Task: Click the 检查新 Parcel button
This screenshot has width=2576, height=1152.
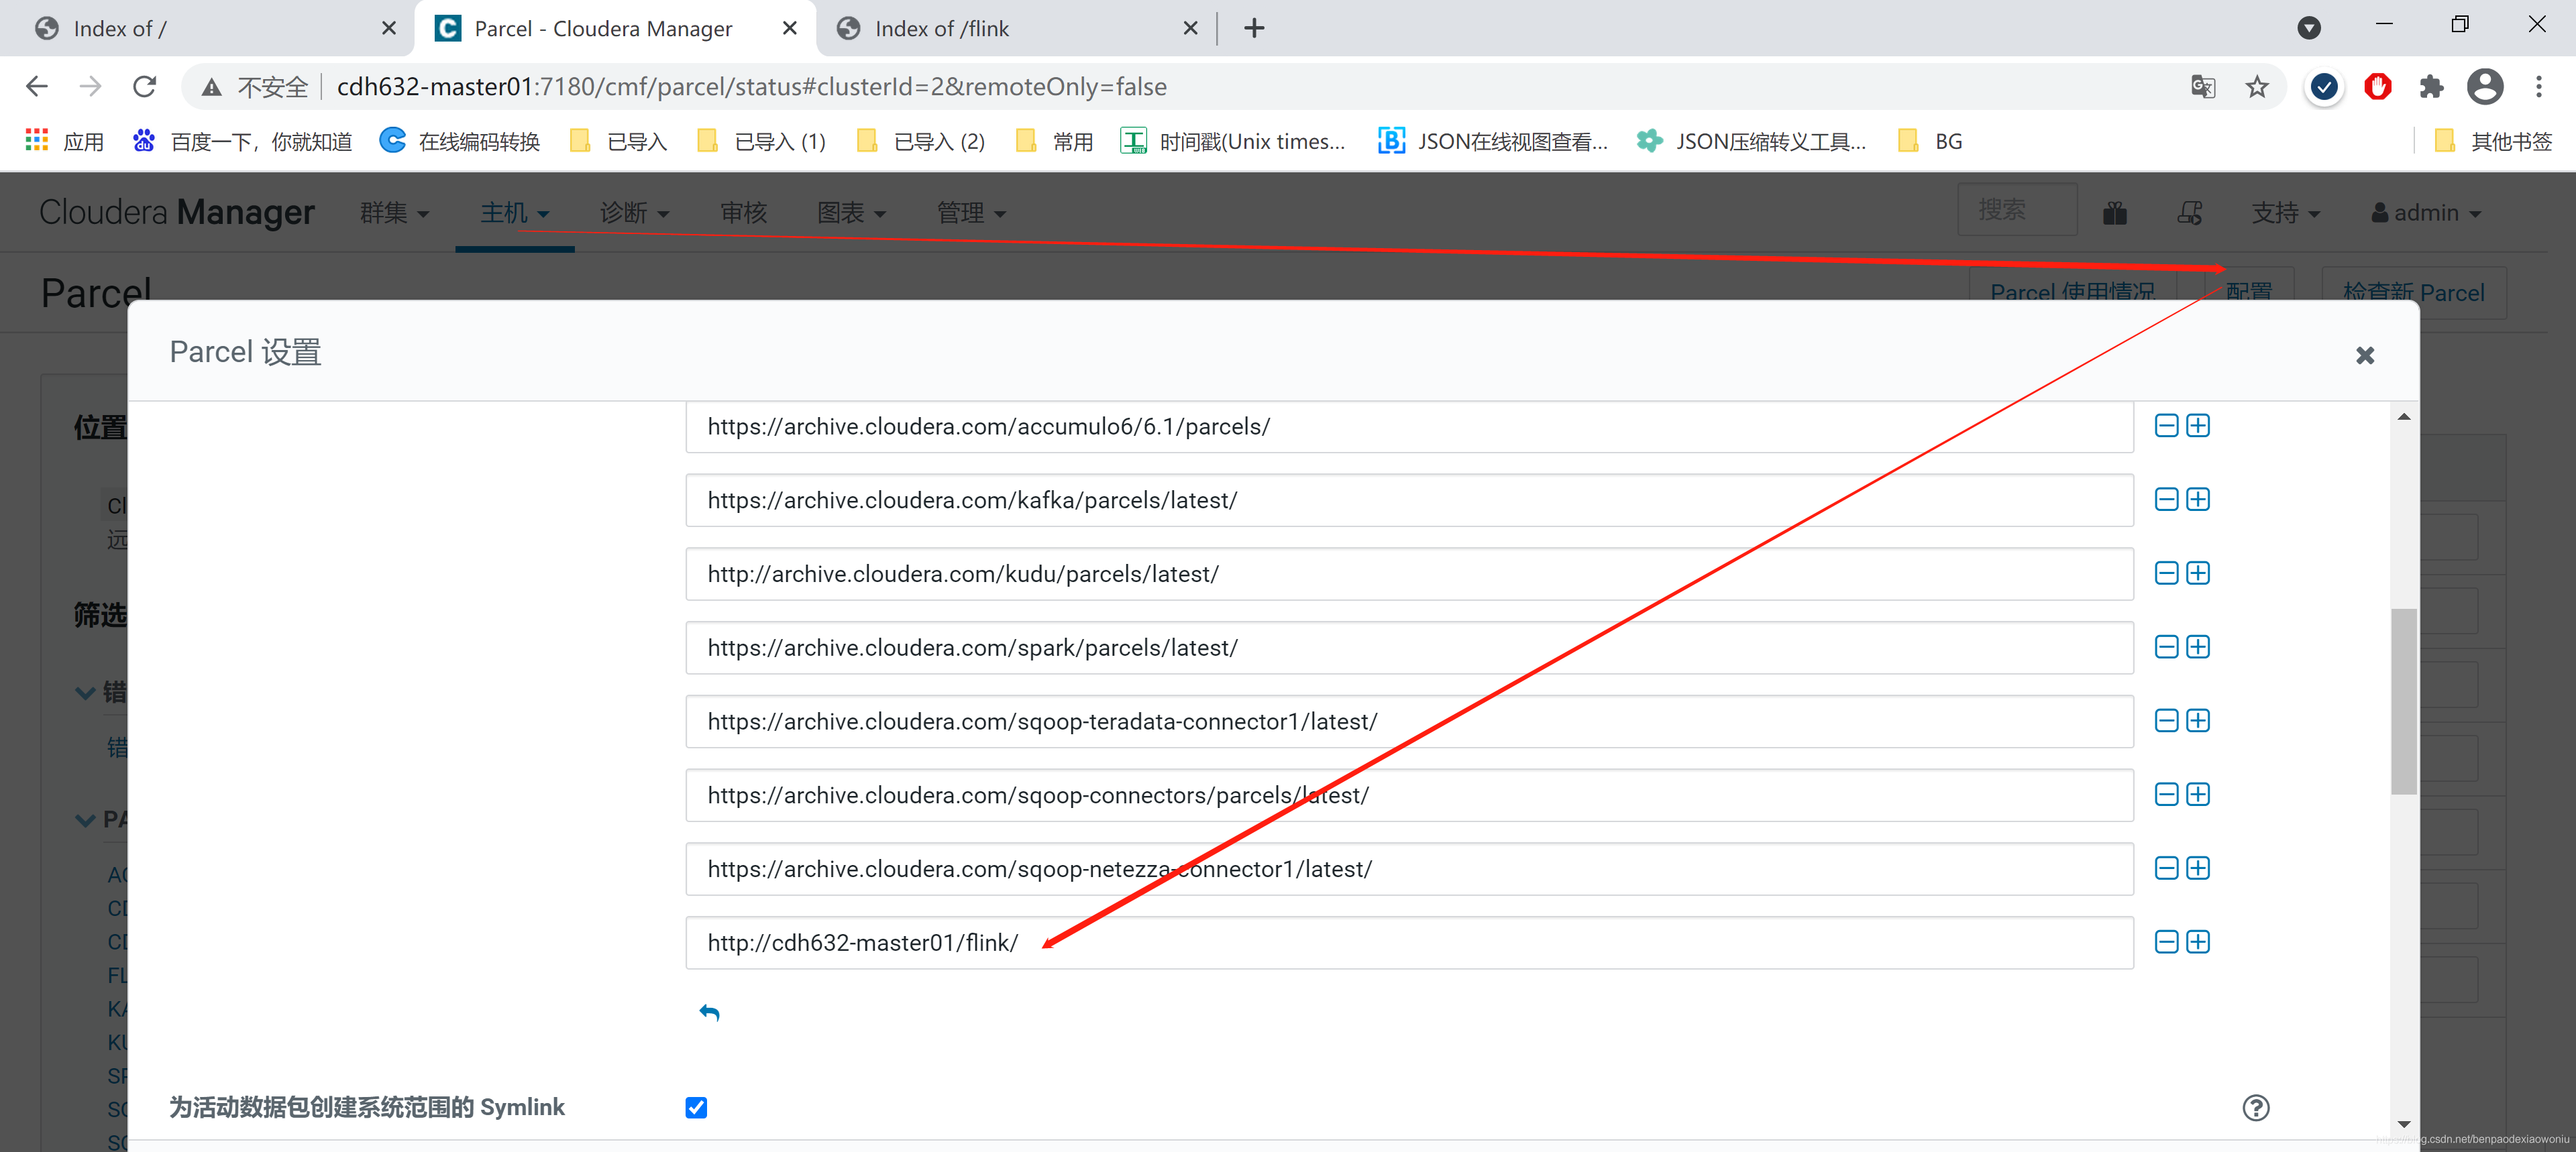Action: point(2413,292)
